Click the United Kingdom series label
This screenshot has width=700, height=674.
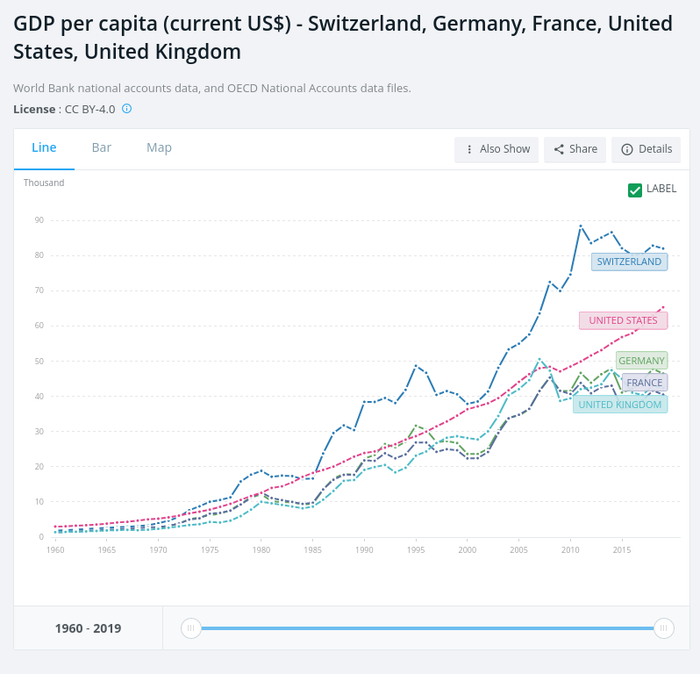coord(620,404)
